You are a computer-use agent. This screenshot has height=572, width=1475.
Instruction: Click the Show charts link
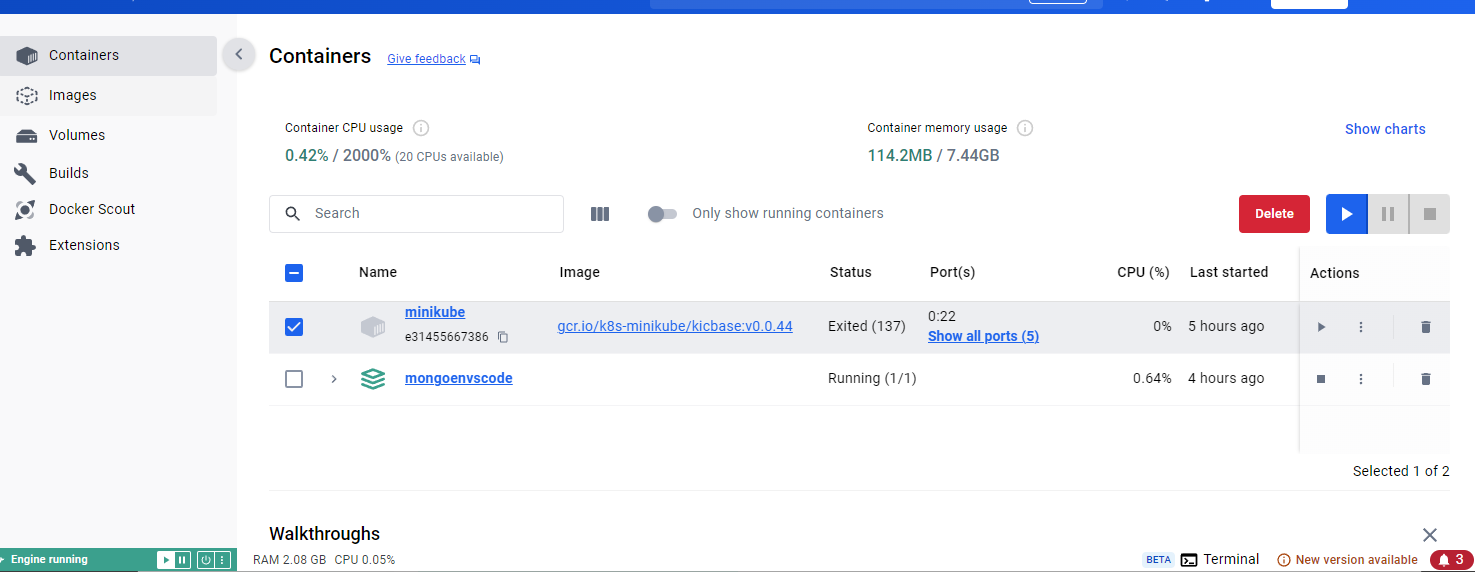pos(1385,129)
